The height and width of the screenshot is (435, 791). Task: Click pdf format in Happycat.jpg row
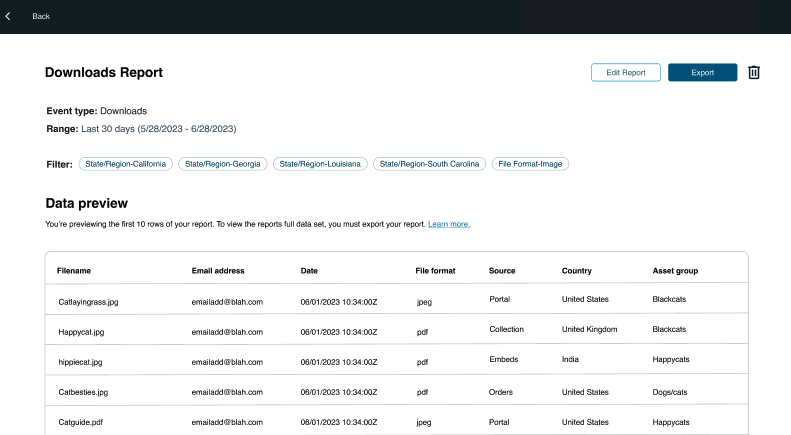point(422,332)
